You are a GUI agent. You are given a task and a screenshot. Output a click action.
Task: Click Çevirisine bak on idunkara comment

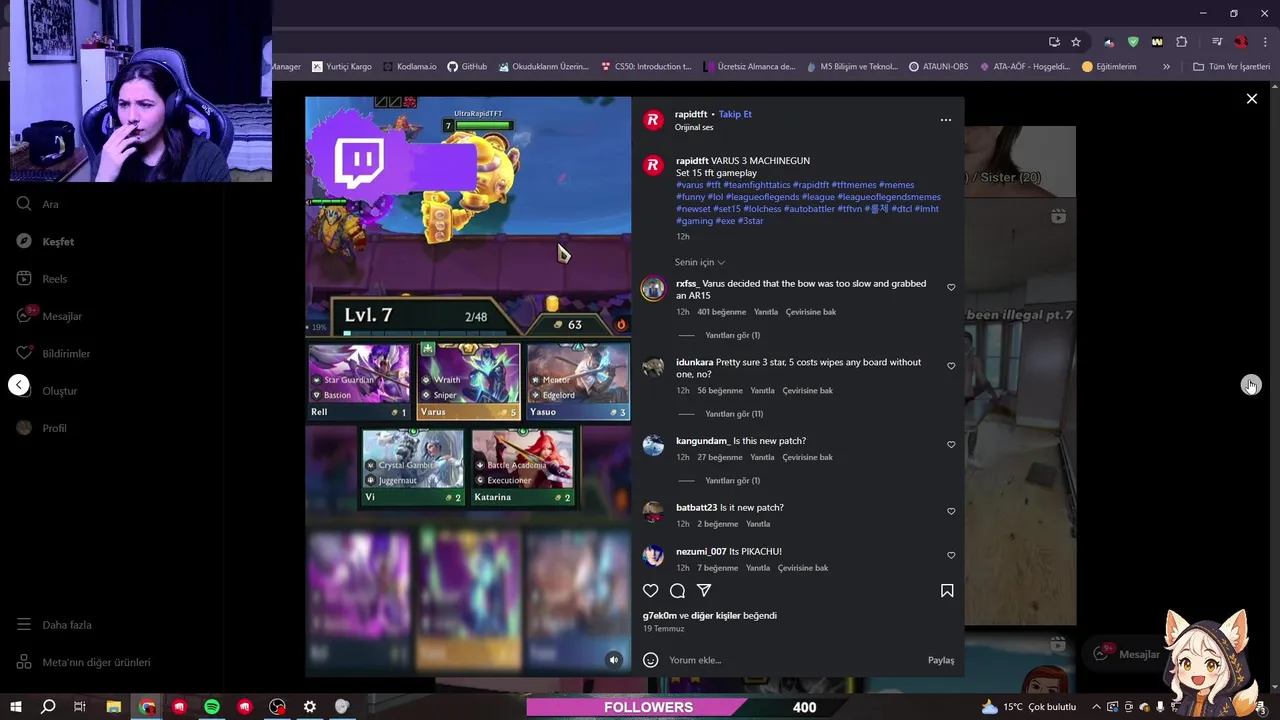pyautogui.click(x=807, y=391)
